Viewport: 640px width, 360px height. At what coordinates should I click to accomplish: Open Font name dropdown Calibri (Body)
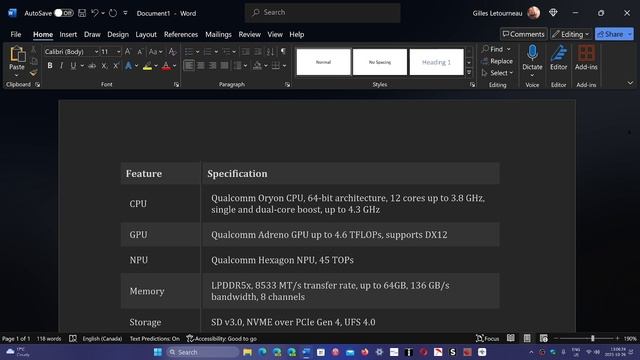pyautogui.click(x=96, y=52)
